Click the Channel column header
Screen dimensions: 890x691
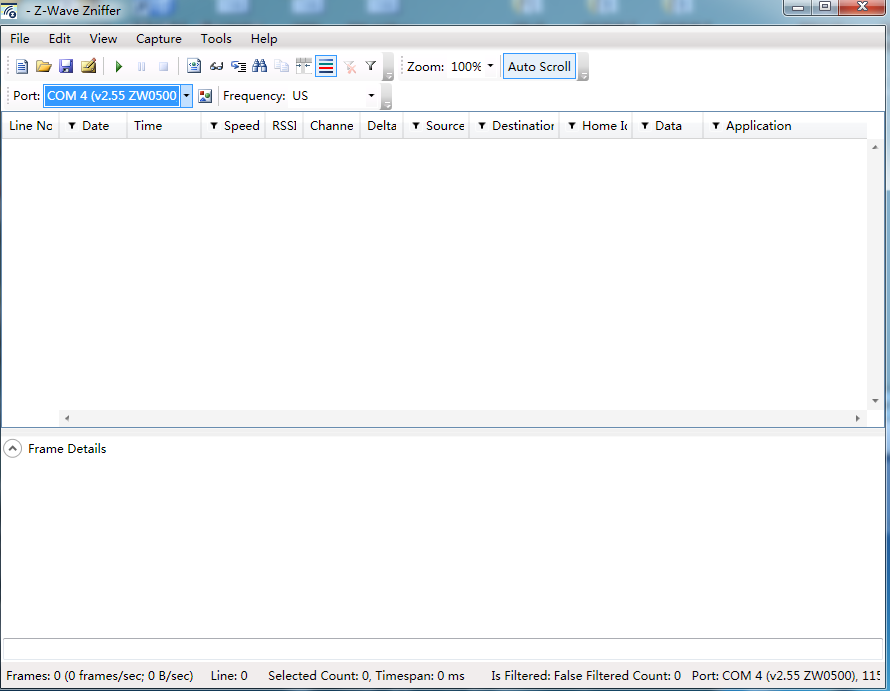tap(331, 125)
